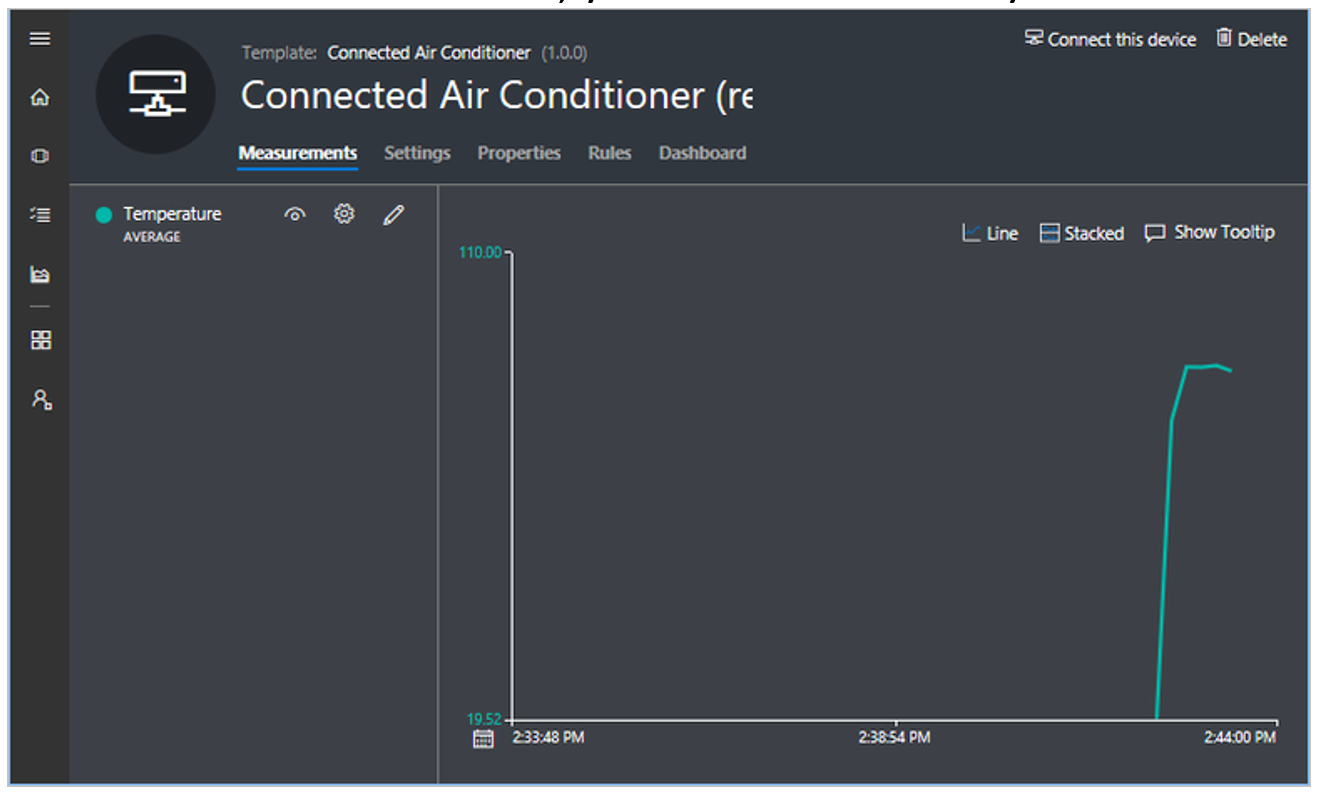Screen dimensions: 1321x795
Task: Open Analytics chart sidebar icon
Action: [40, 273]
